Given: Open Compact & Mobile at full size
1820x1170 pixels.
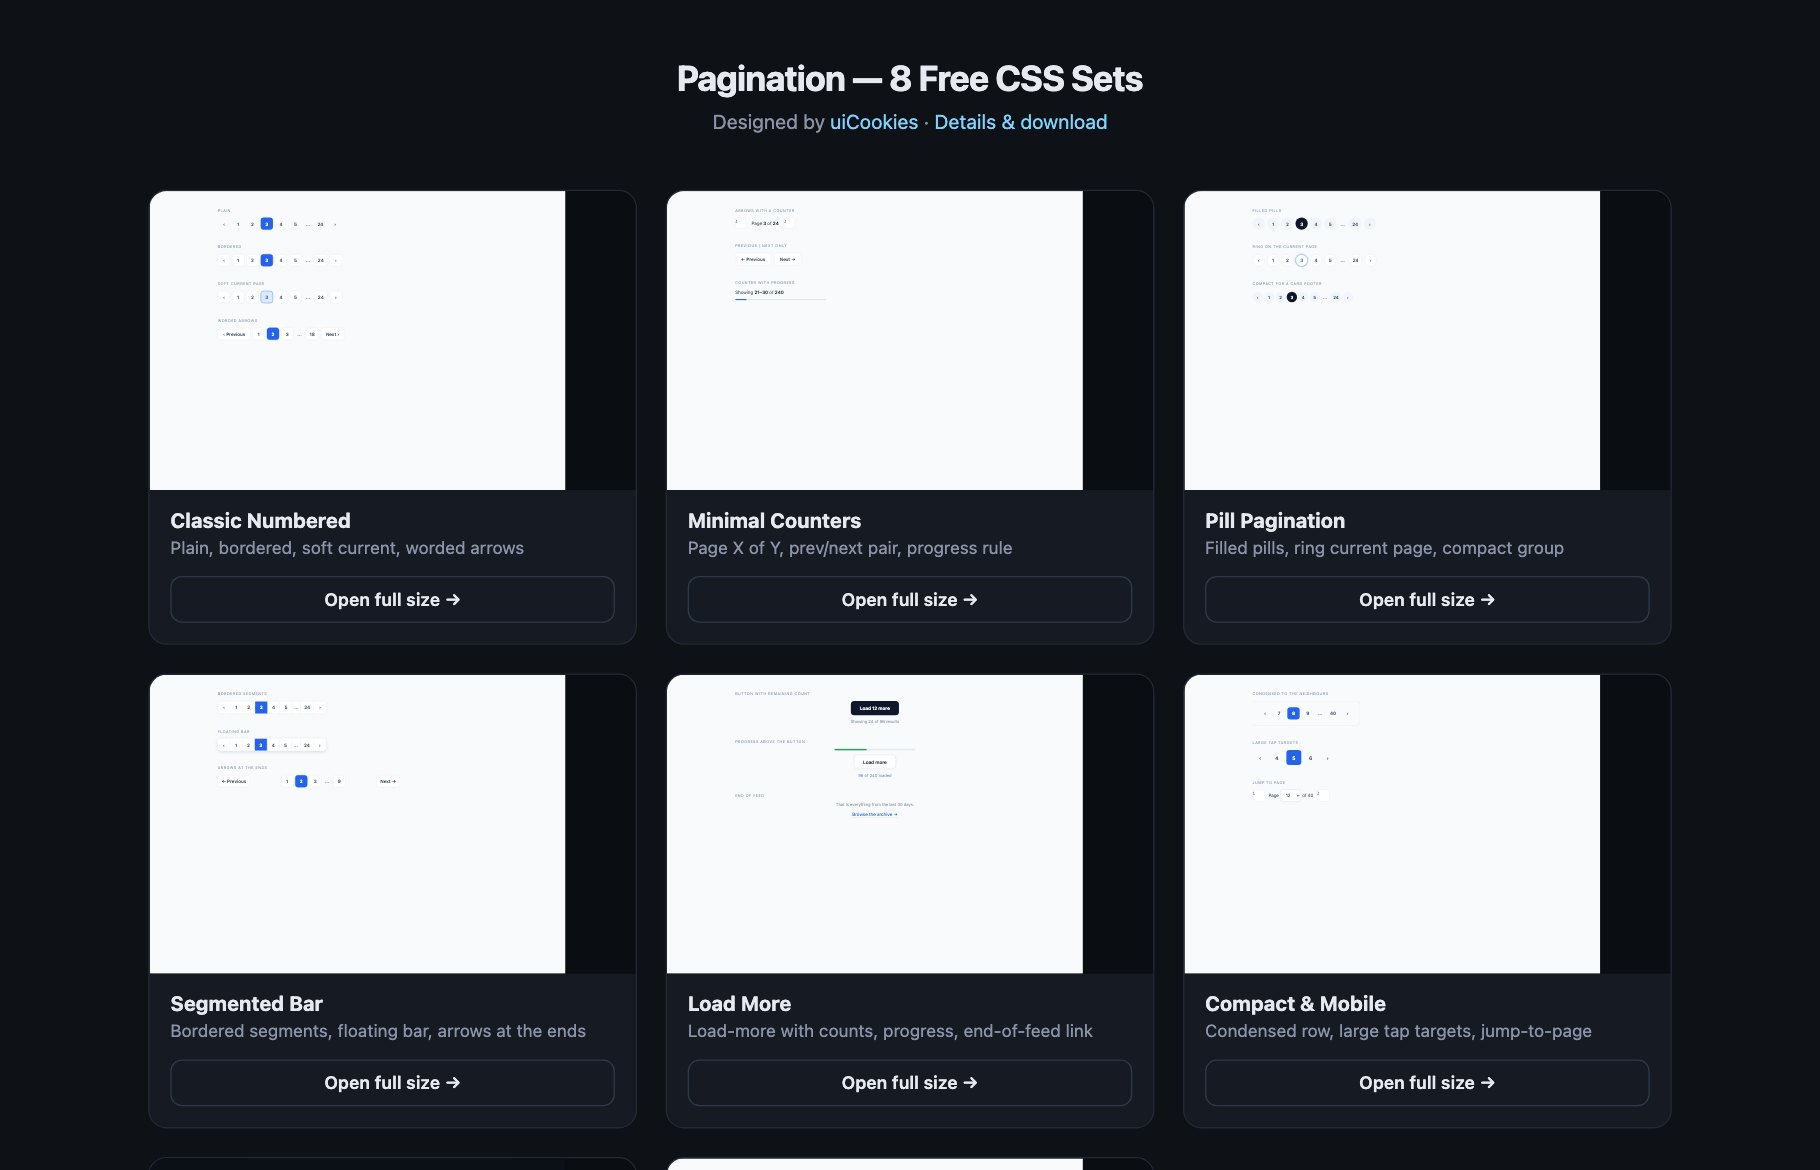Looking at the screenshot, I should (x=1427, y=1083).
